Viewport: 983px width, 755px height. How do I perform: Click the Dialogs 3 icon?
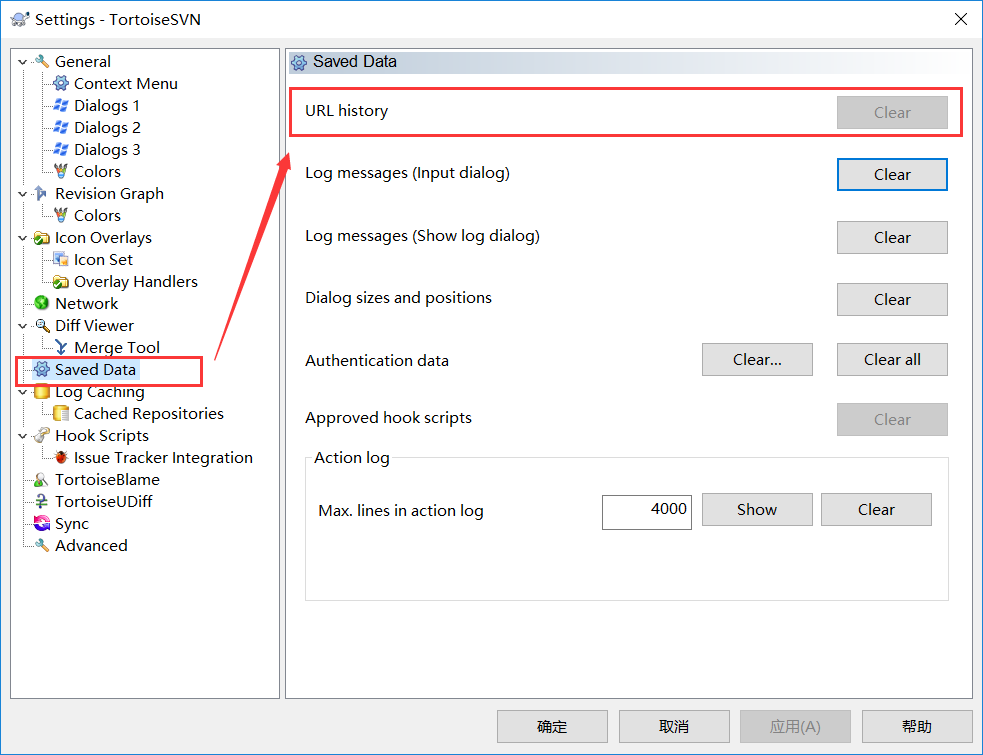tap(61, 149)
